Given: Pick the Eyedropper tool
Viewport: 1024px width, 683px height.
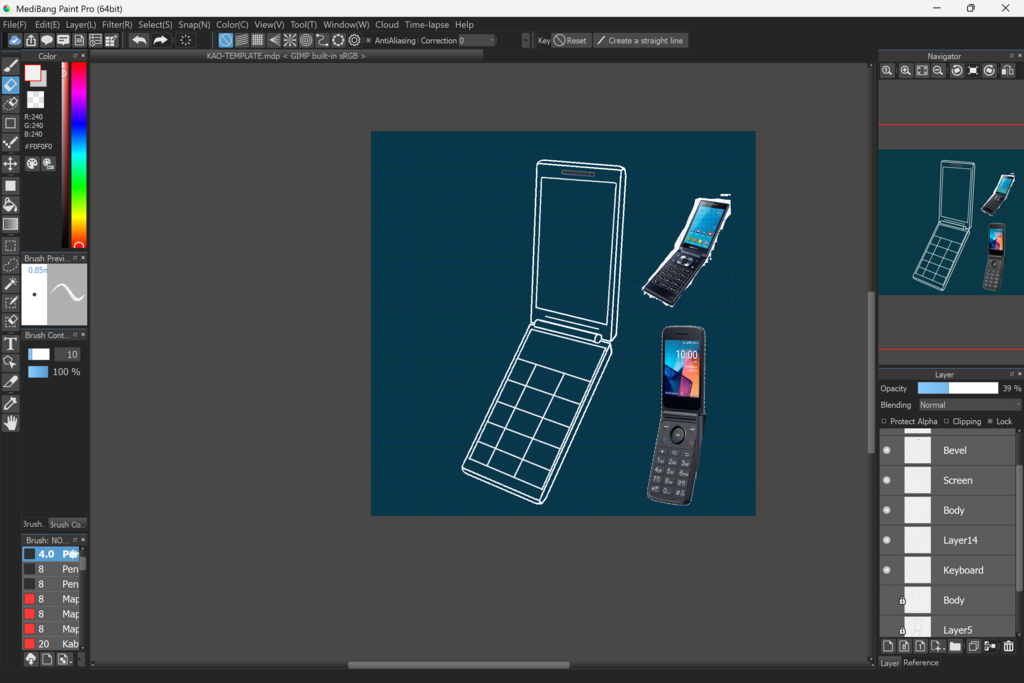Looking at the screenshot, I should click(10, 403).
